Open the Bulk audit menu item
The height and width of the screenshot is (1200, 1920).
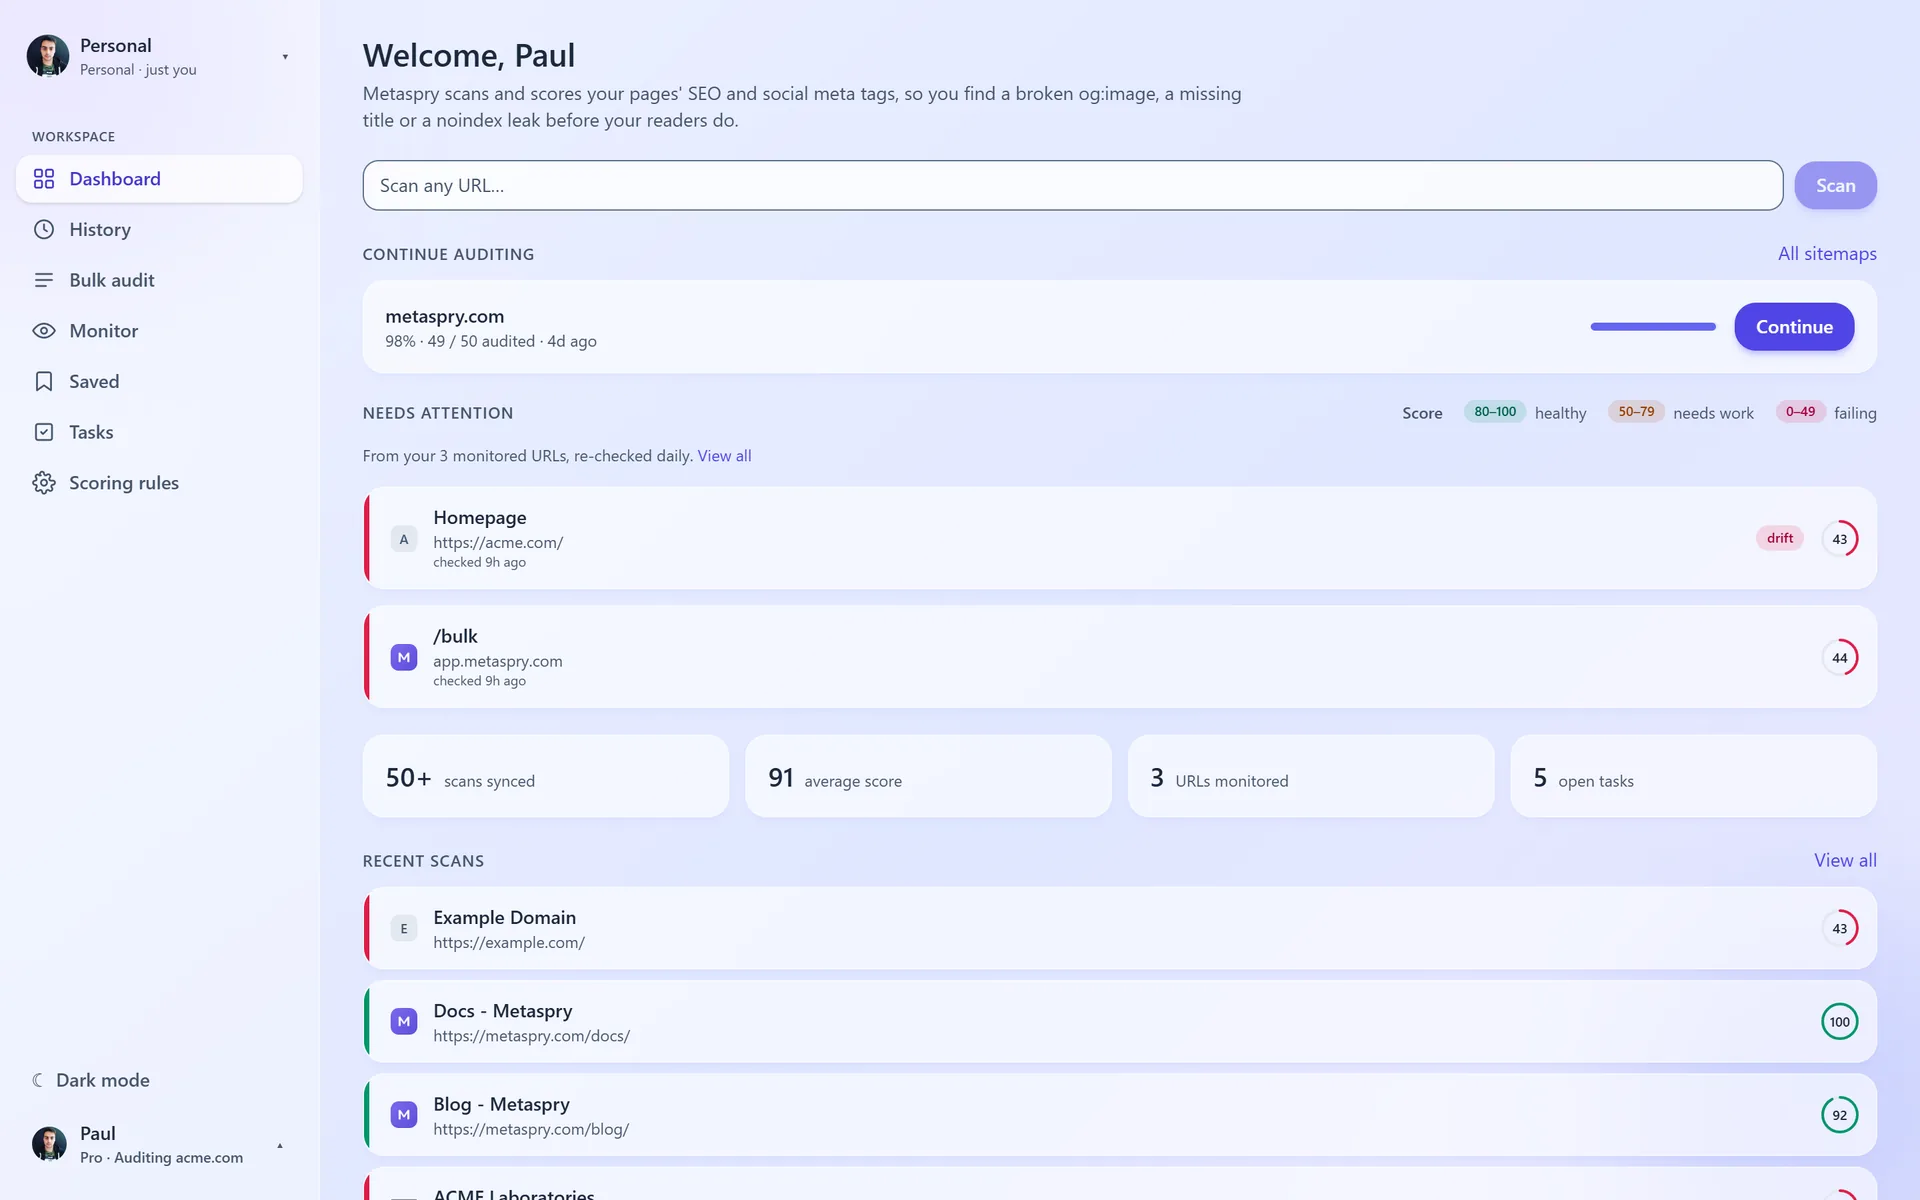click(159, 280)
